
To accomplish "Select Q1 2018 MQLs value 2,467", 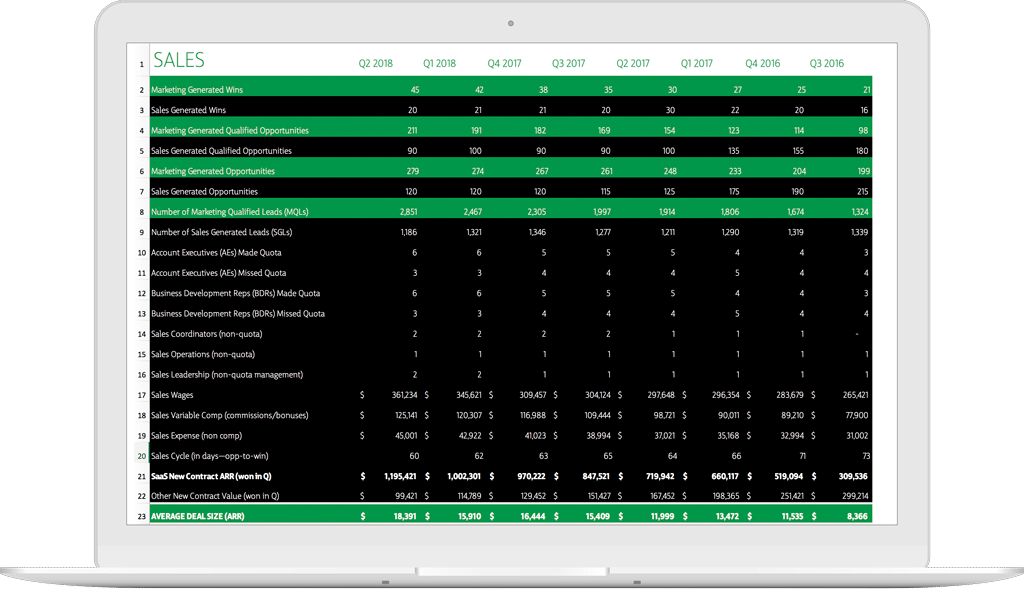I will [x=473, y=212].
